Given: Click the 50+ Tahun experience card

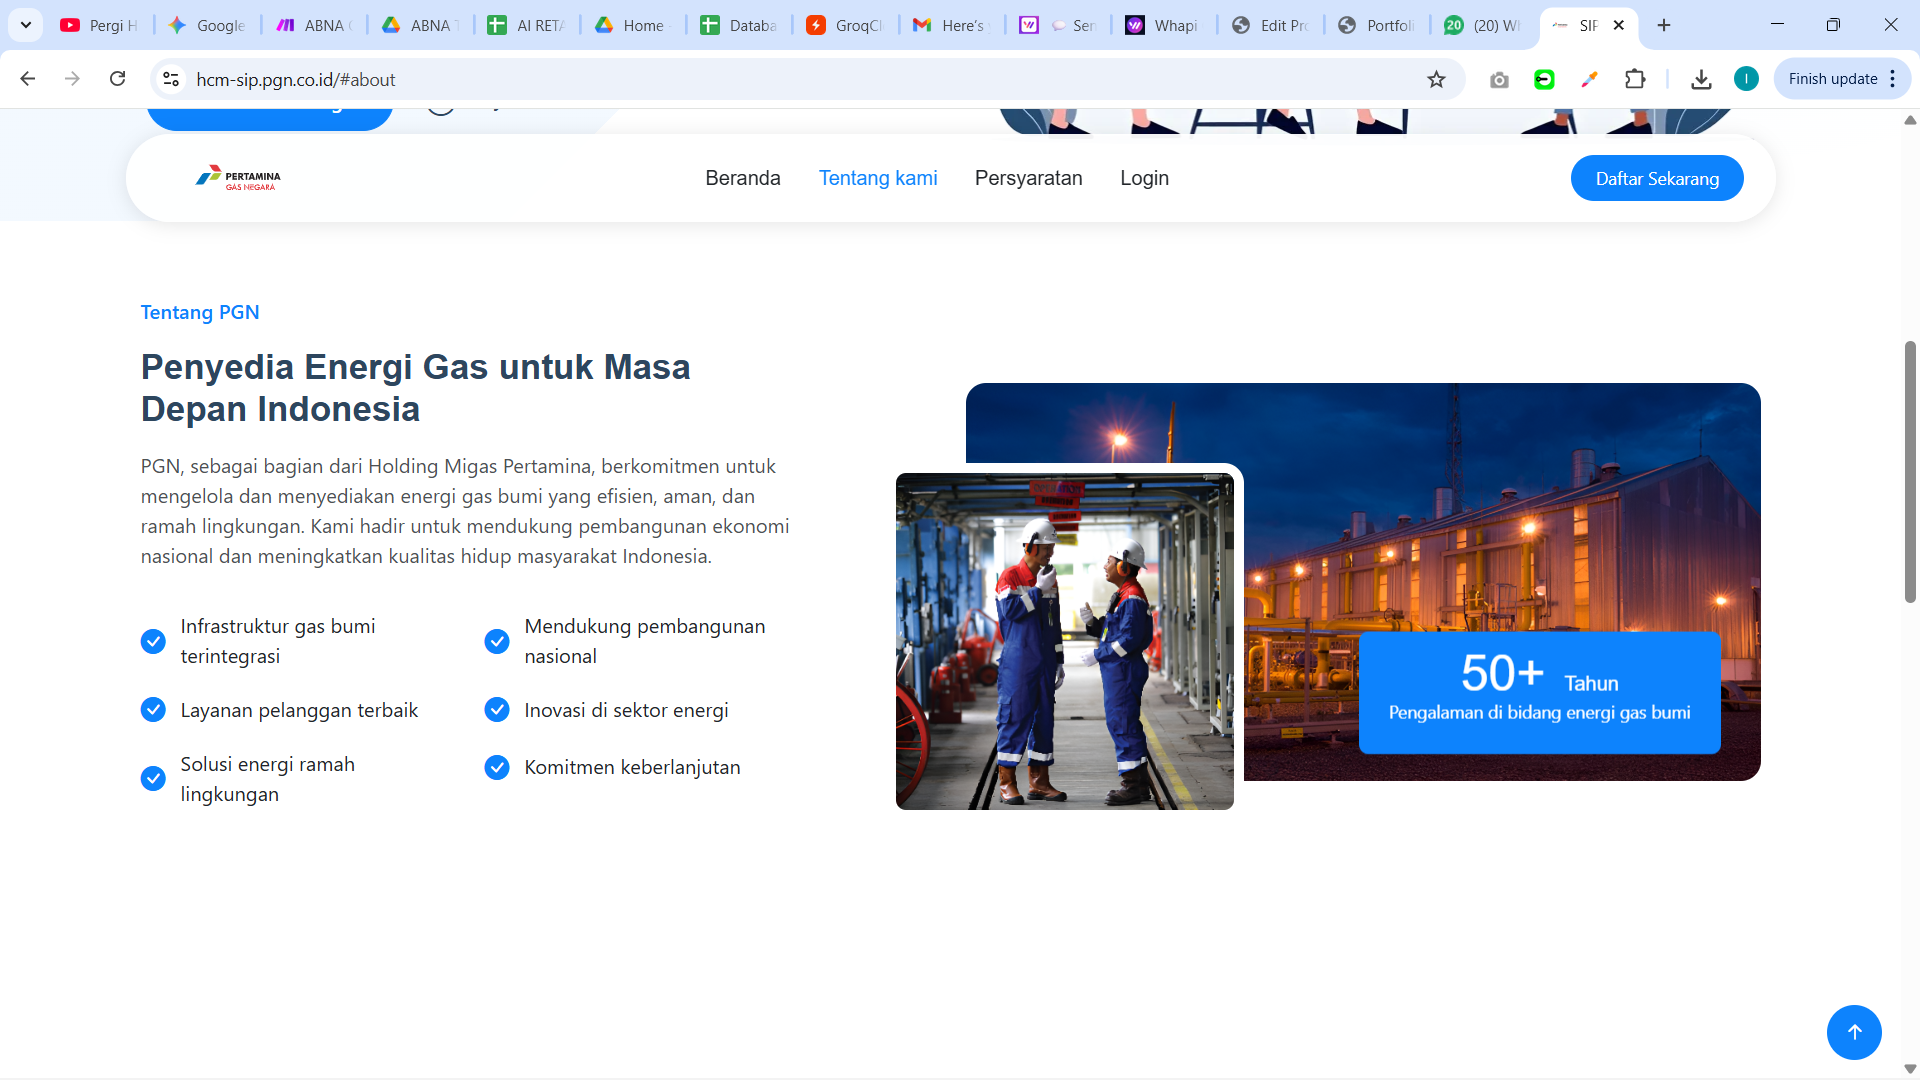Looking at the screenshot, I should pos(1540,692).
